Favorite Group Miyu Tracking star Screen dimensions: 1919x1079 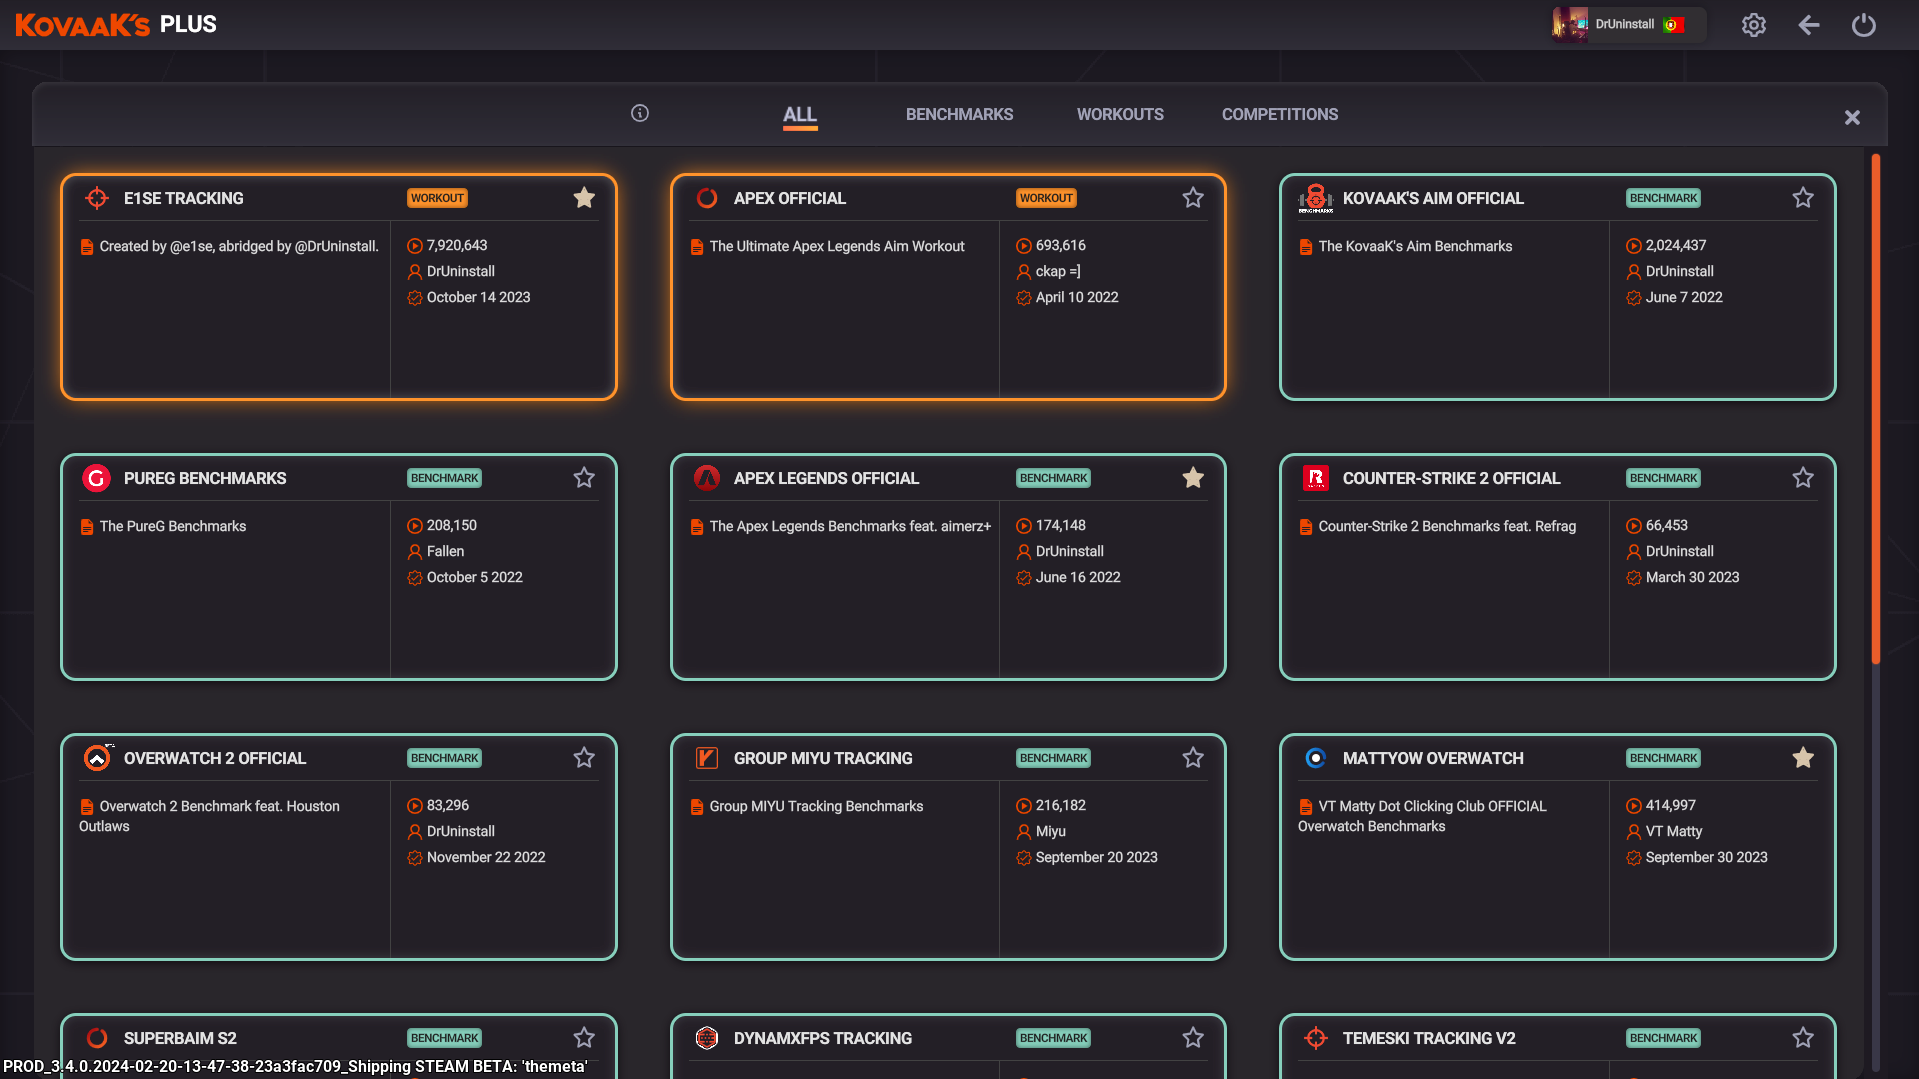tap(1193, 758)
